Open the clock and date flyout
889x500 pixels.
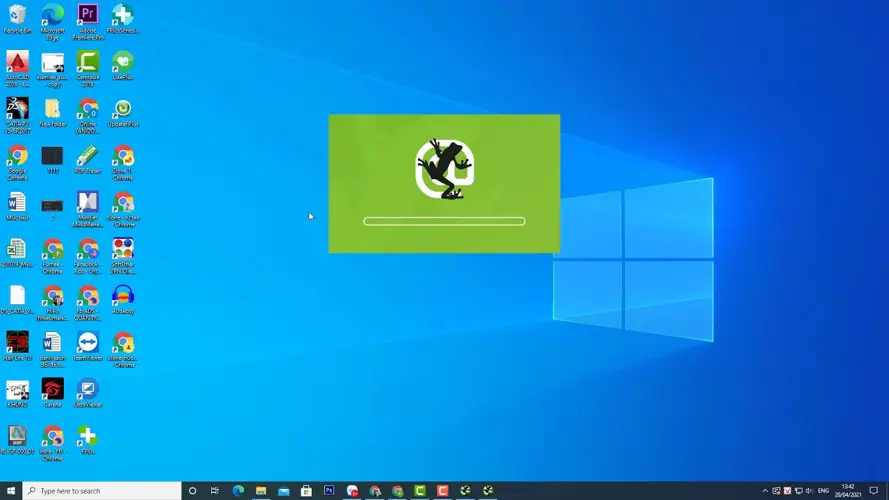click(848, 491)
